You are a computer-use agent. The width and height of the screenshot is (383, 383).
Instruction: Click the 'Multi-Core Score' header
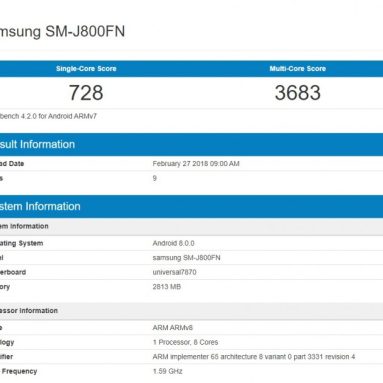298,69
